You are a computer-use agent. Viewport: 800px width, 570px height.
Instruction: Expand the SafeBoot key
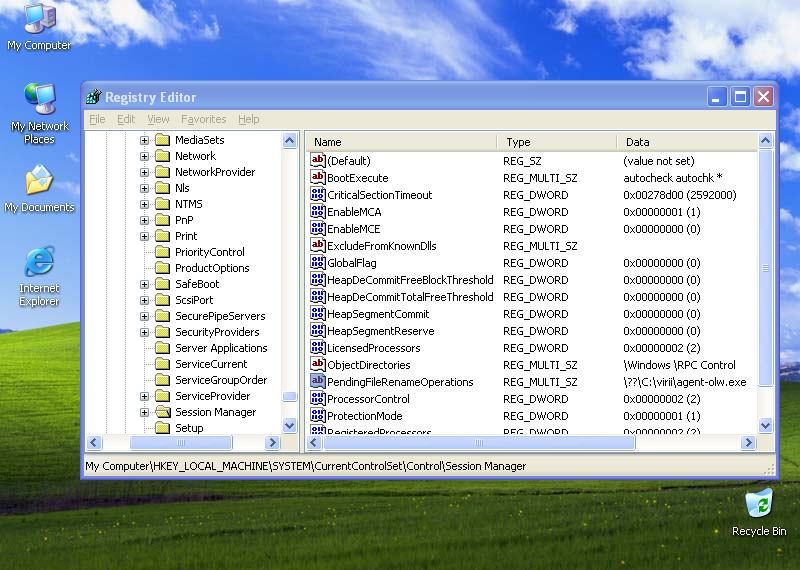[x=144, y=284]
